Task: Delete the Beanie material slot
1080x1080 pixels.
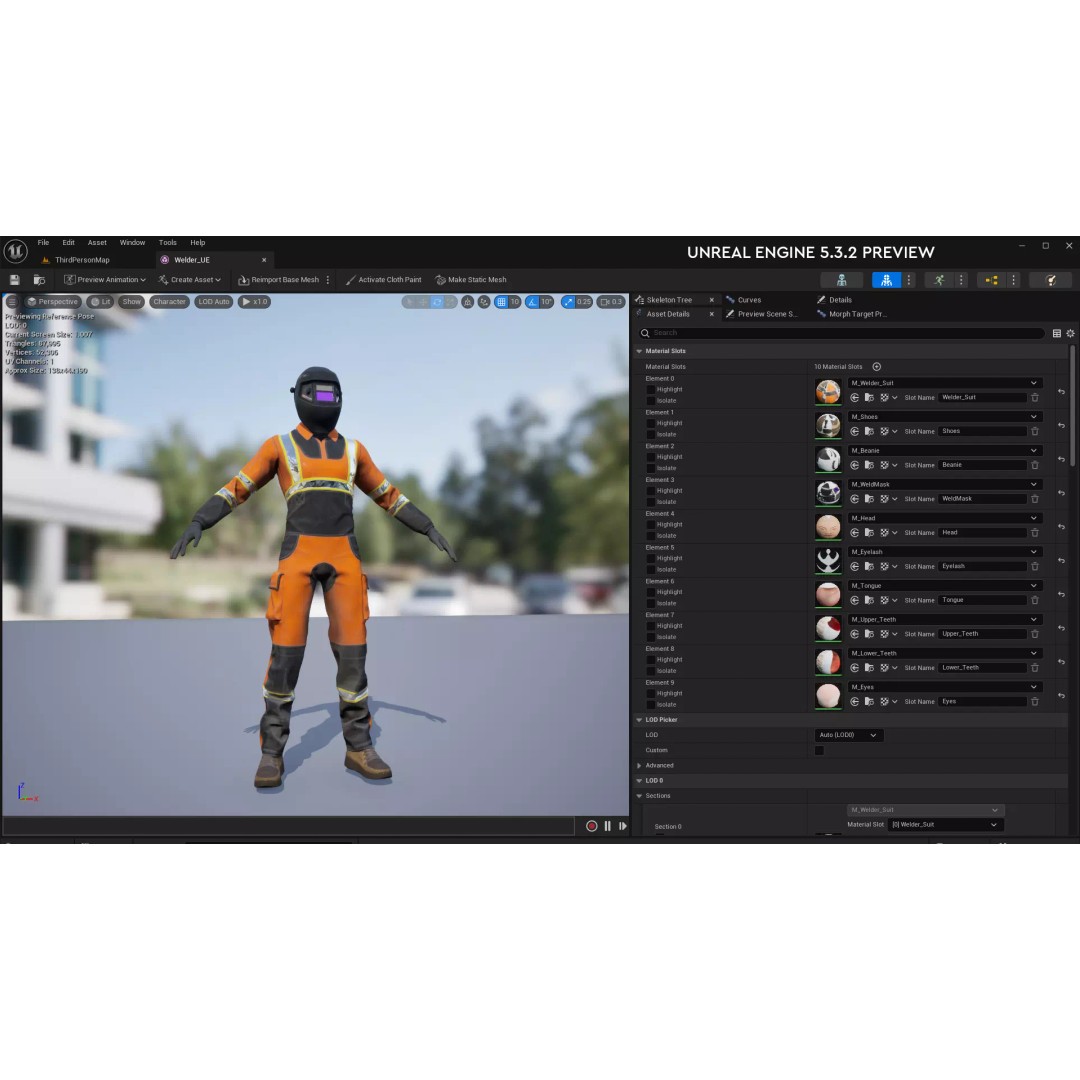Action: 1035,465
